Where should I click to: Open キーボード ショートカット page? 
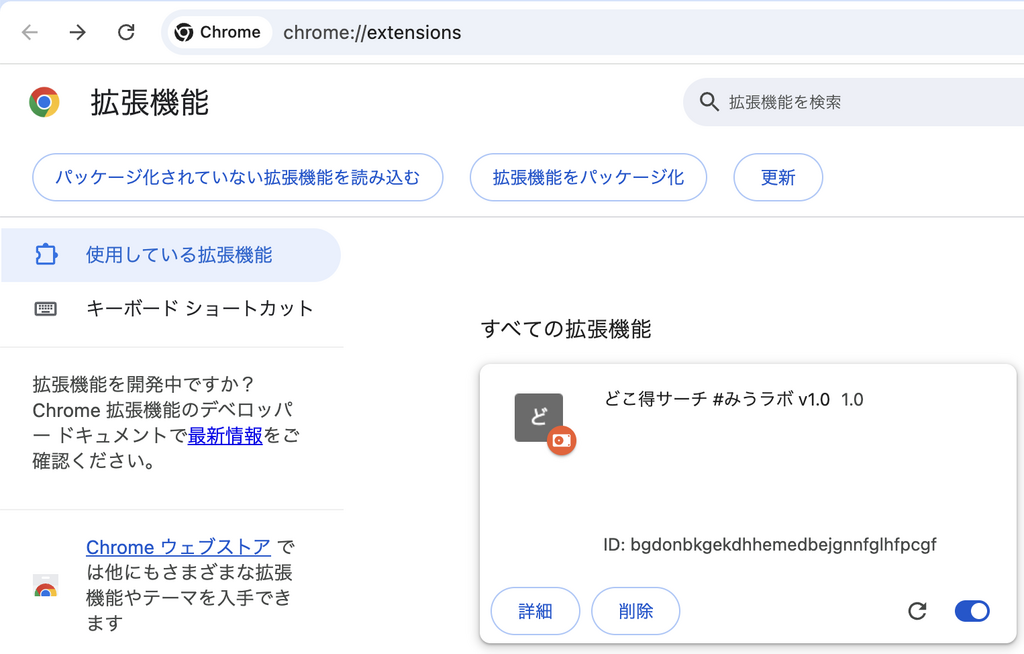pos(199,308)
